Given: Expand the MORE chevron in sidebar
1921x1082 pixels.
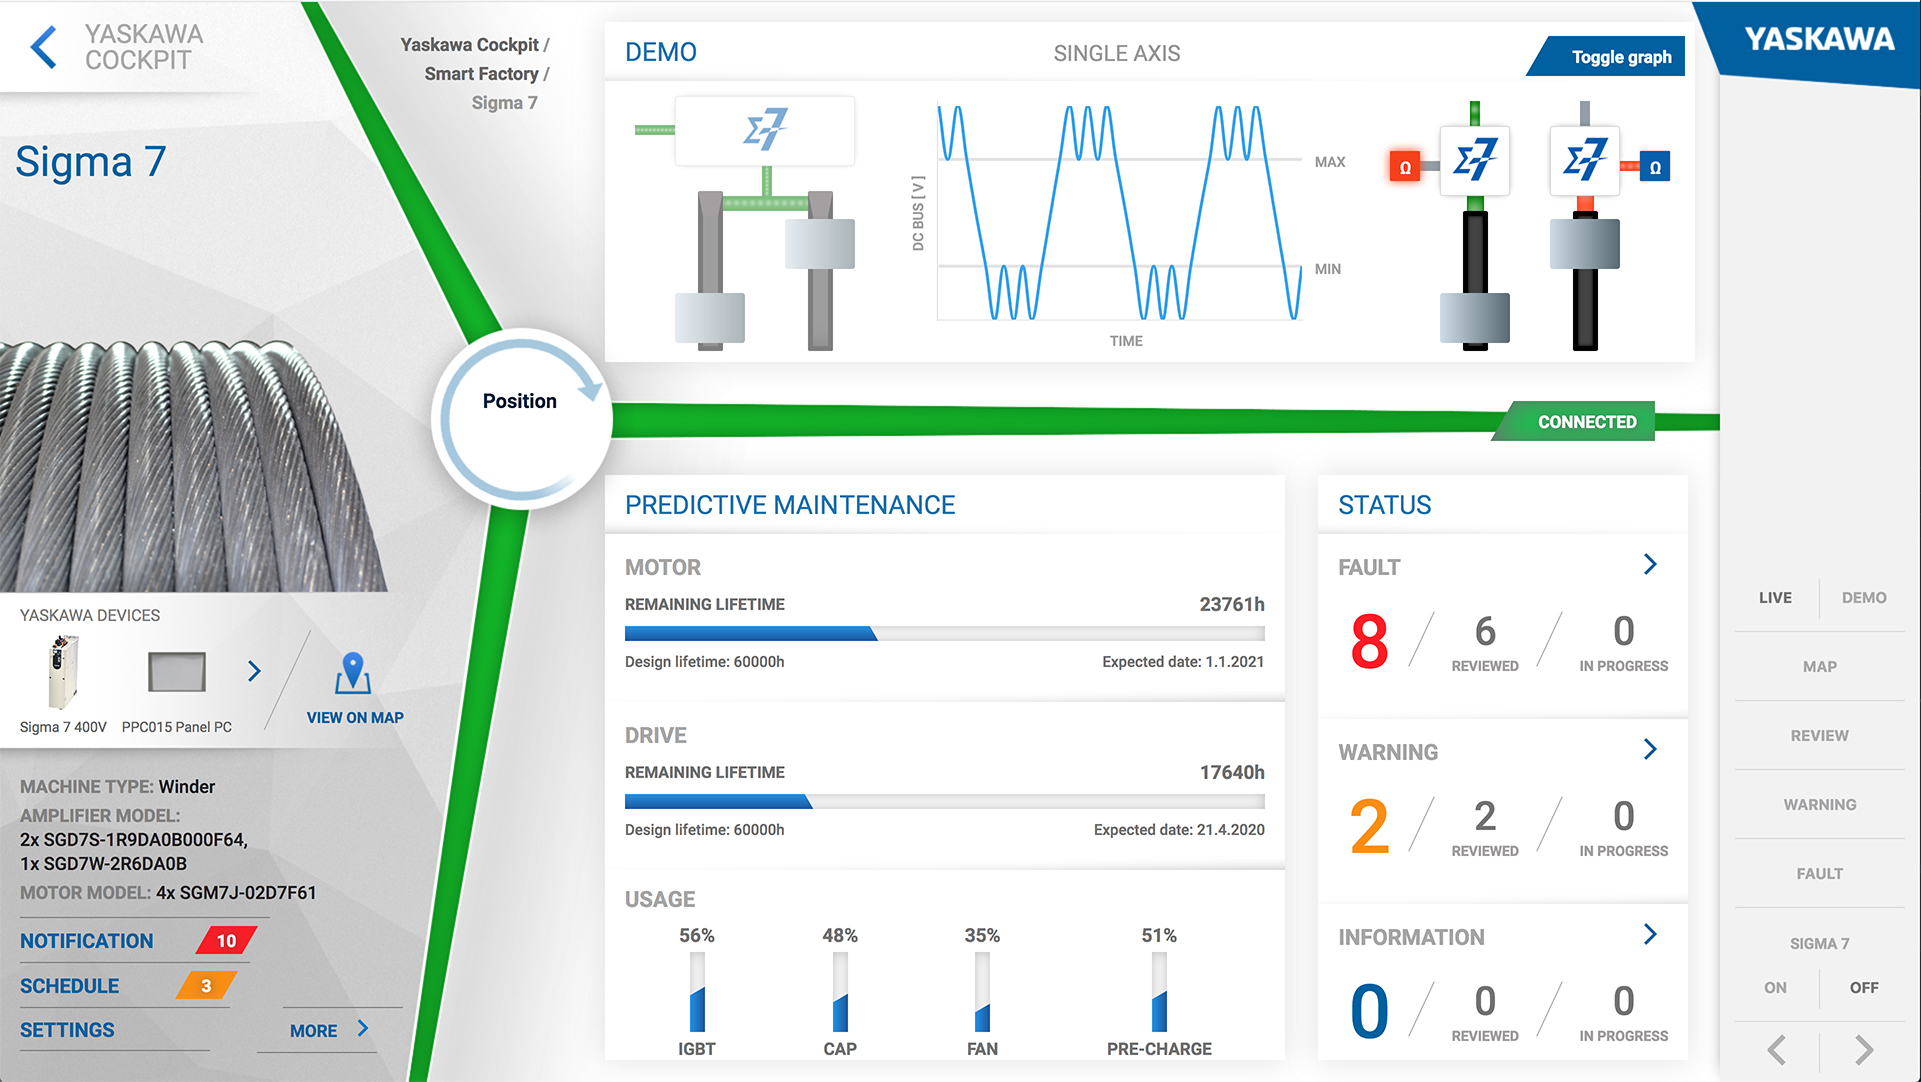Looking at the screenshot, I should point(363,1028).
